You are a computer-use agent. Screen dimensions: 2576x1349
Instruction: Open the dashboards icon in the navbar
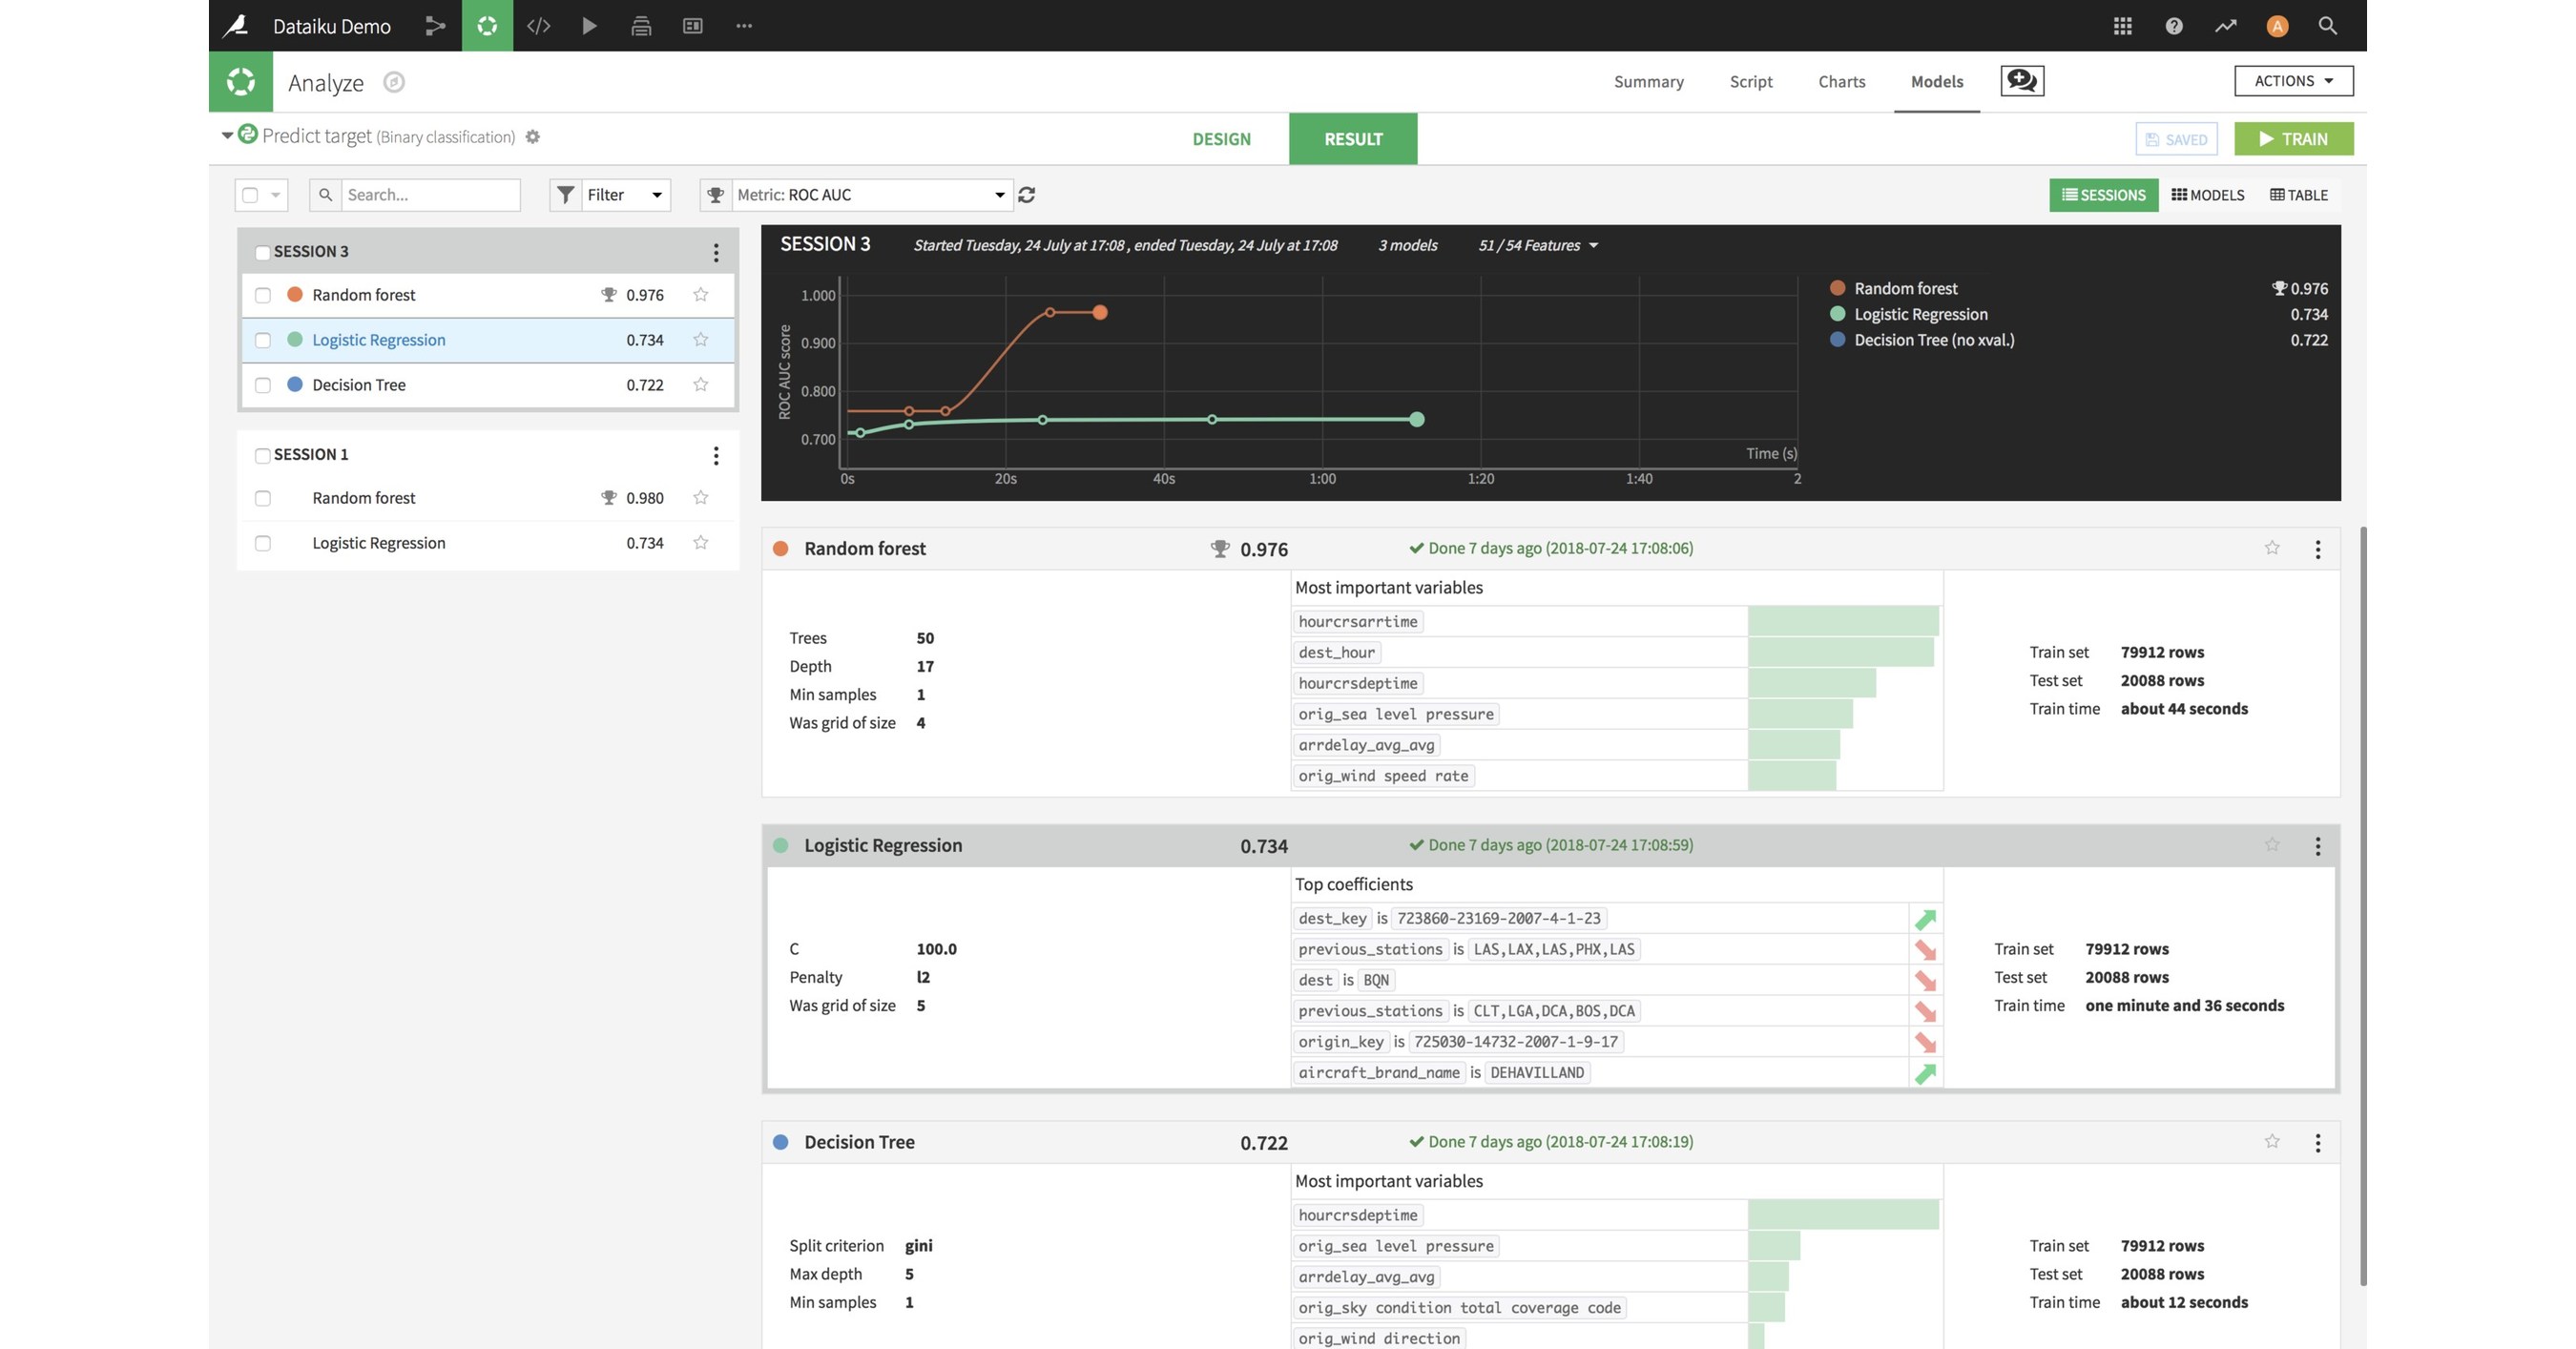coord(691,26)
